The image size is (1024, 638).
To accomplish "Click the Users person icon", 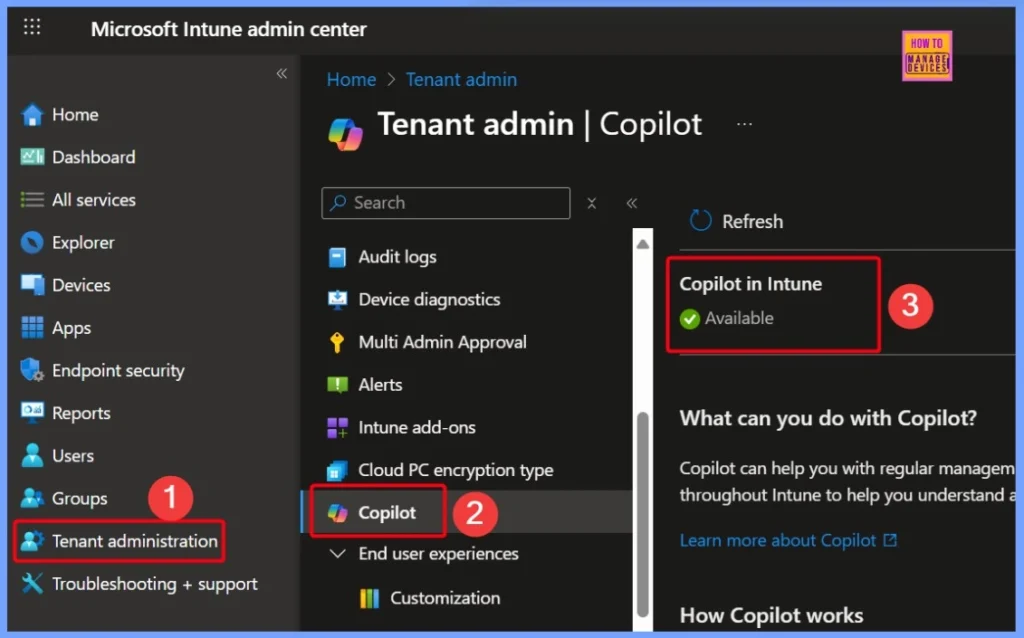I will (31, 455).
